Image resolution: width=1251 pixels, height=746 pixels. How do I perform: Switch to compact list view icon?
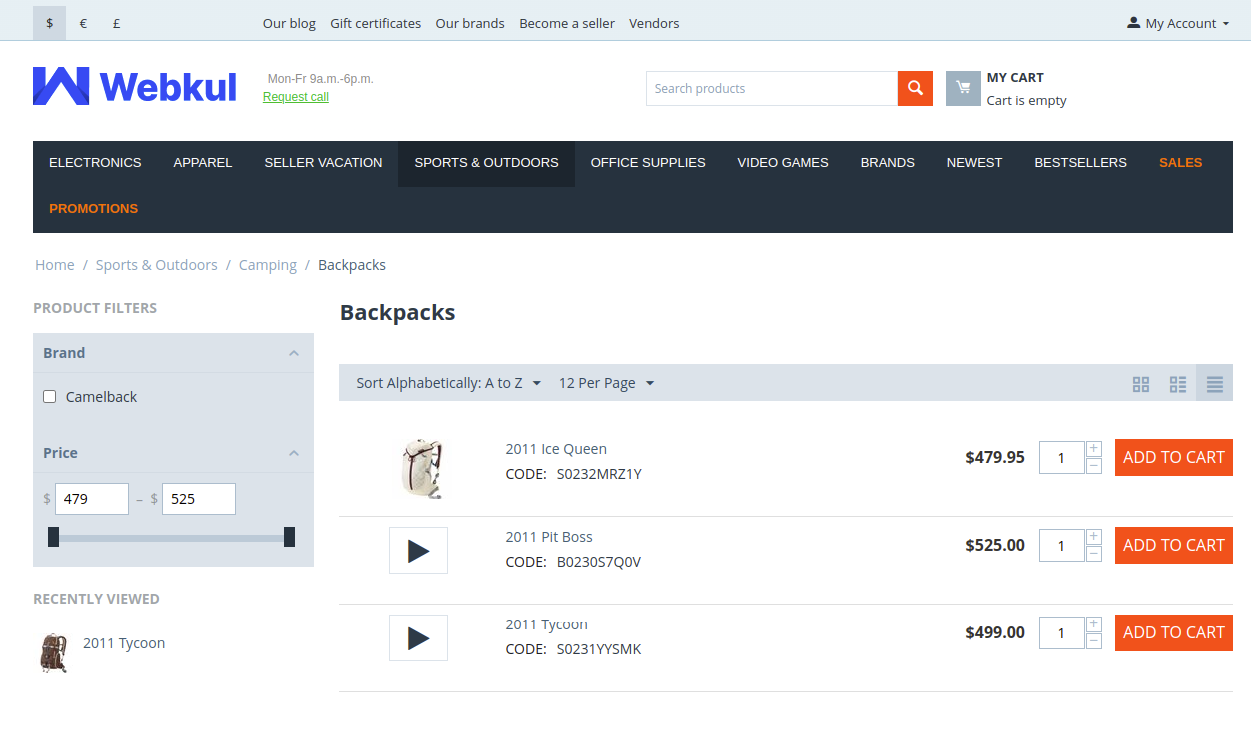(1177, 383)
